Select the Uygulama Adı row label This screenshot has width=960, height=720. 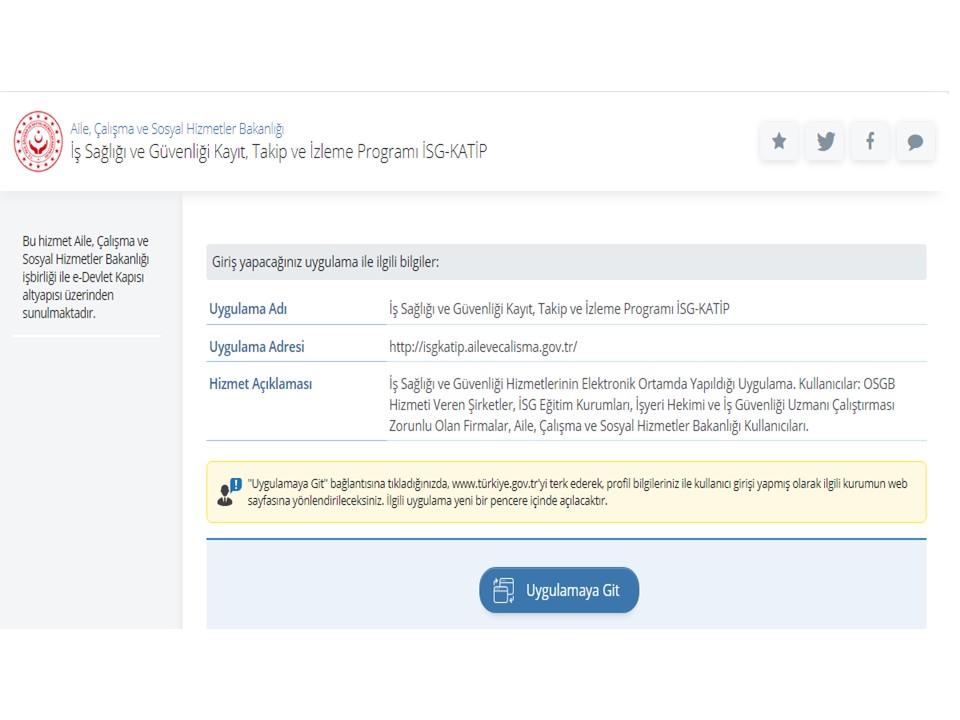248,309
